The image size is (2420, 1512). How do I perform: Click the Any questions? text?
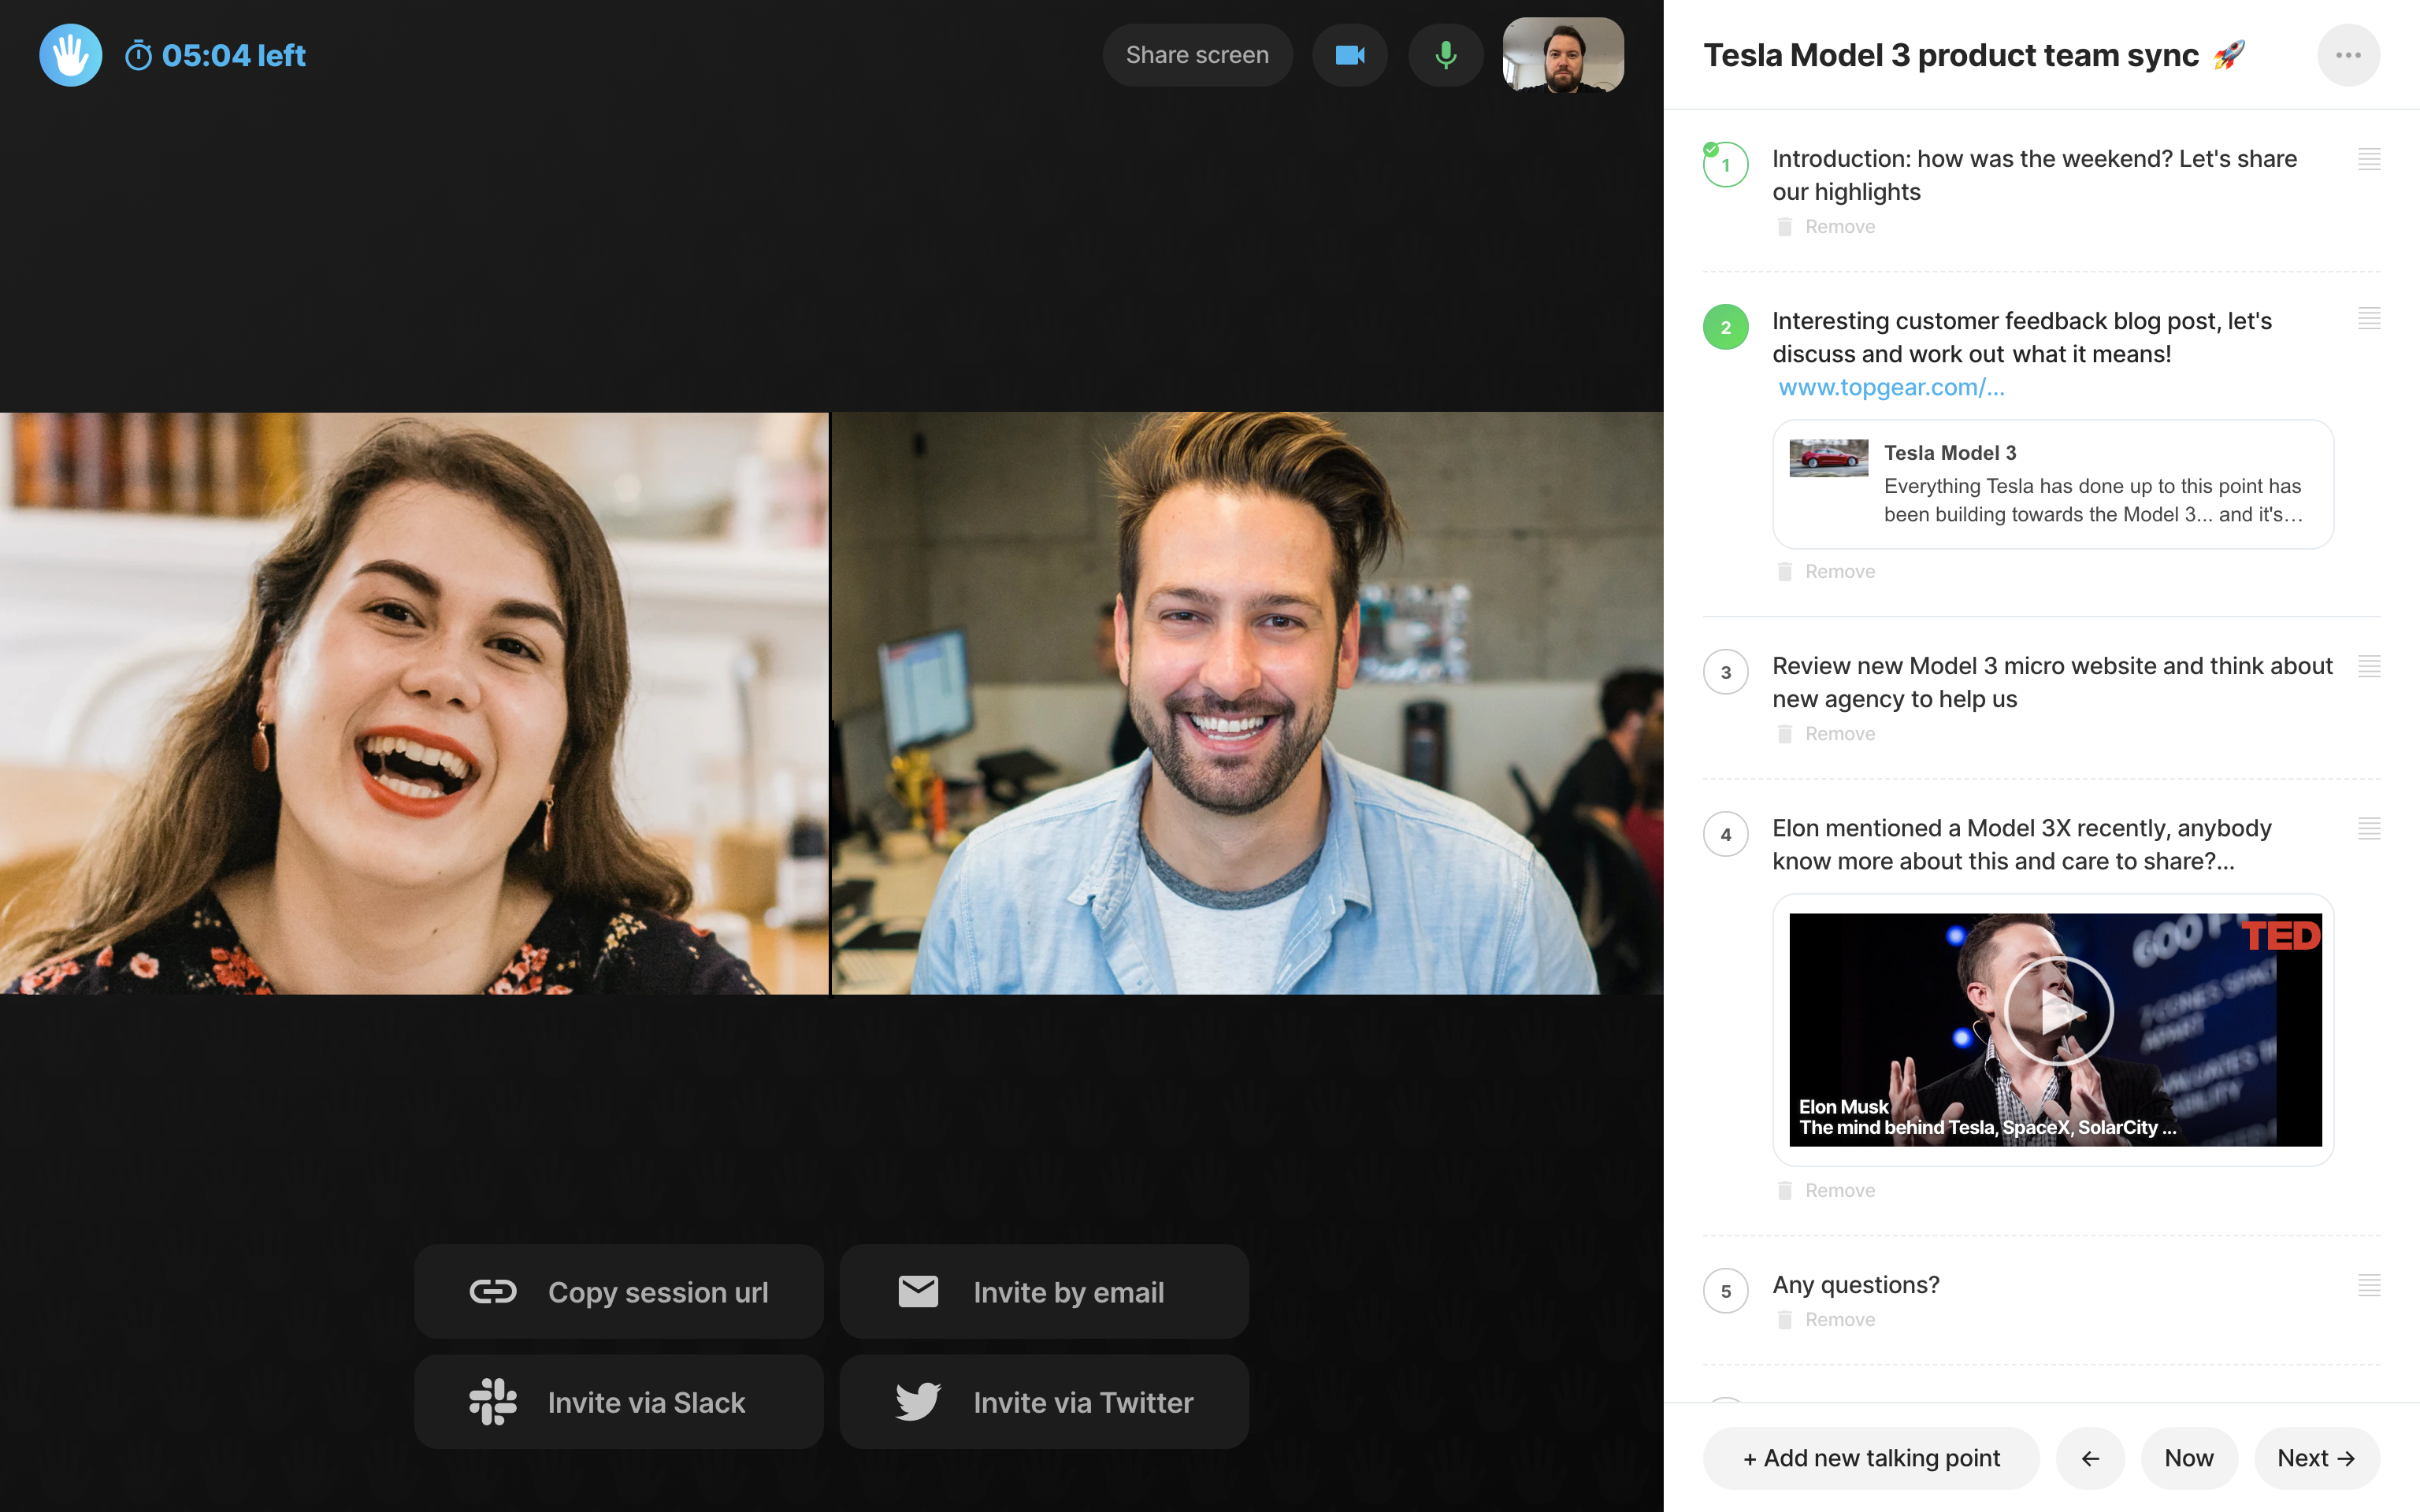(1856, 1285)
